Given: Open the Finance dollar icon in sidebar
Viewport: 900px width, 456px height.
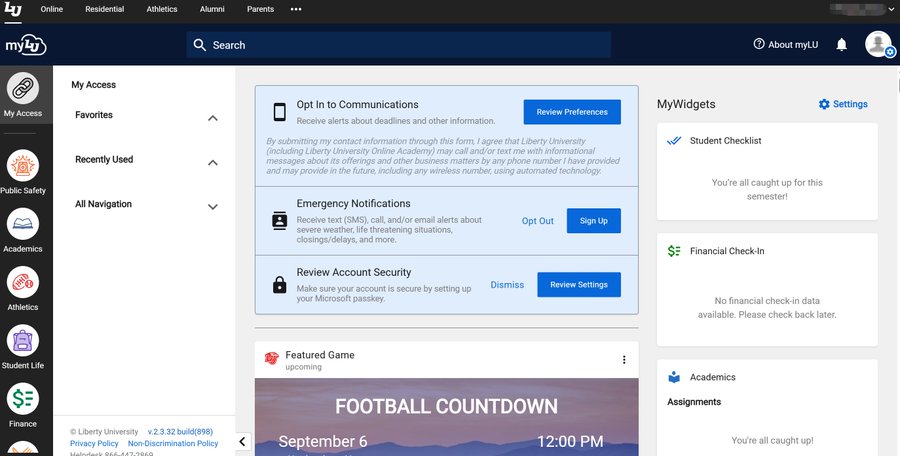Looking at the screenshot, I should [x=23, y=399].
